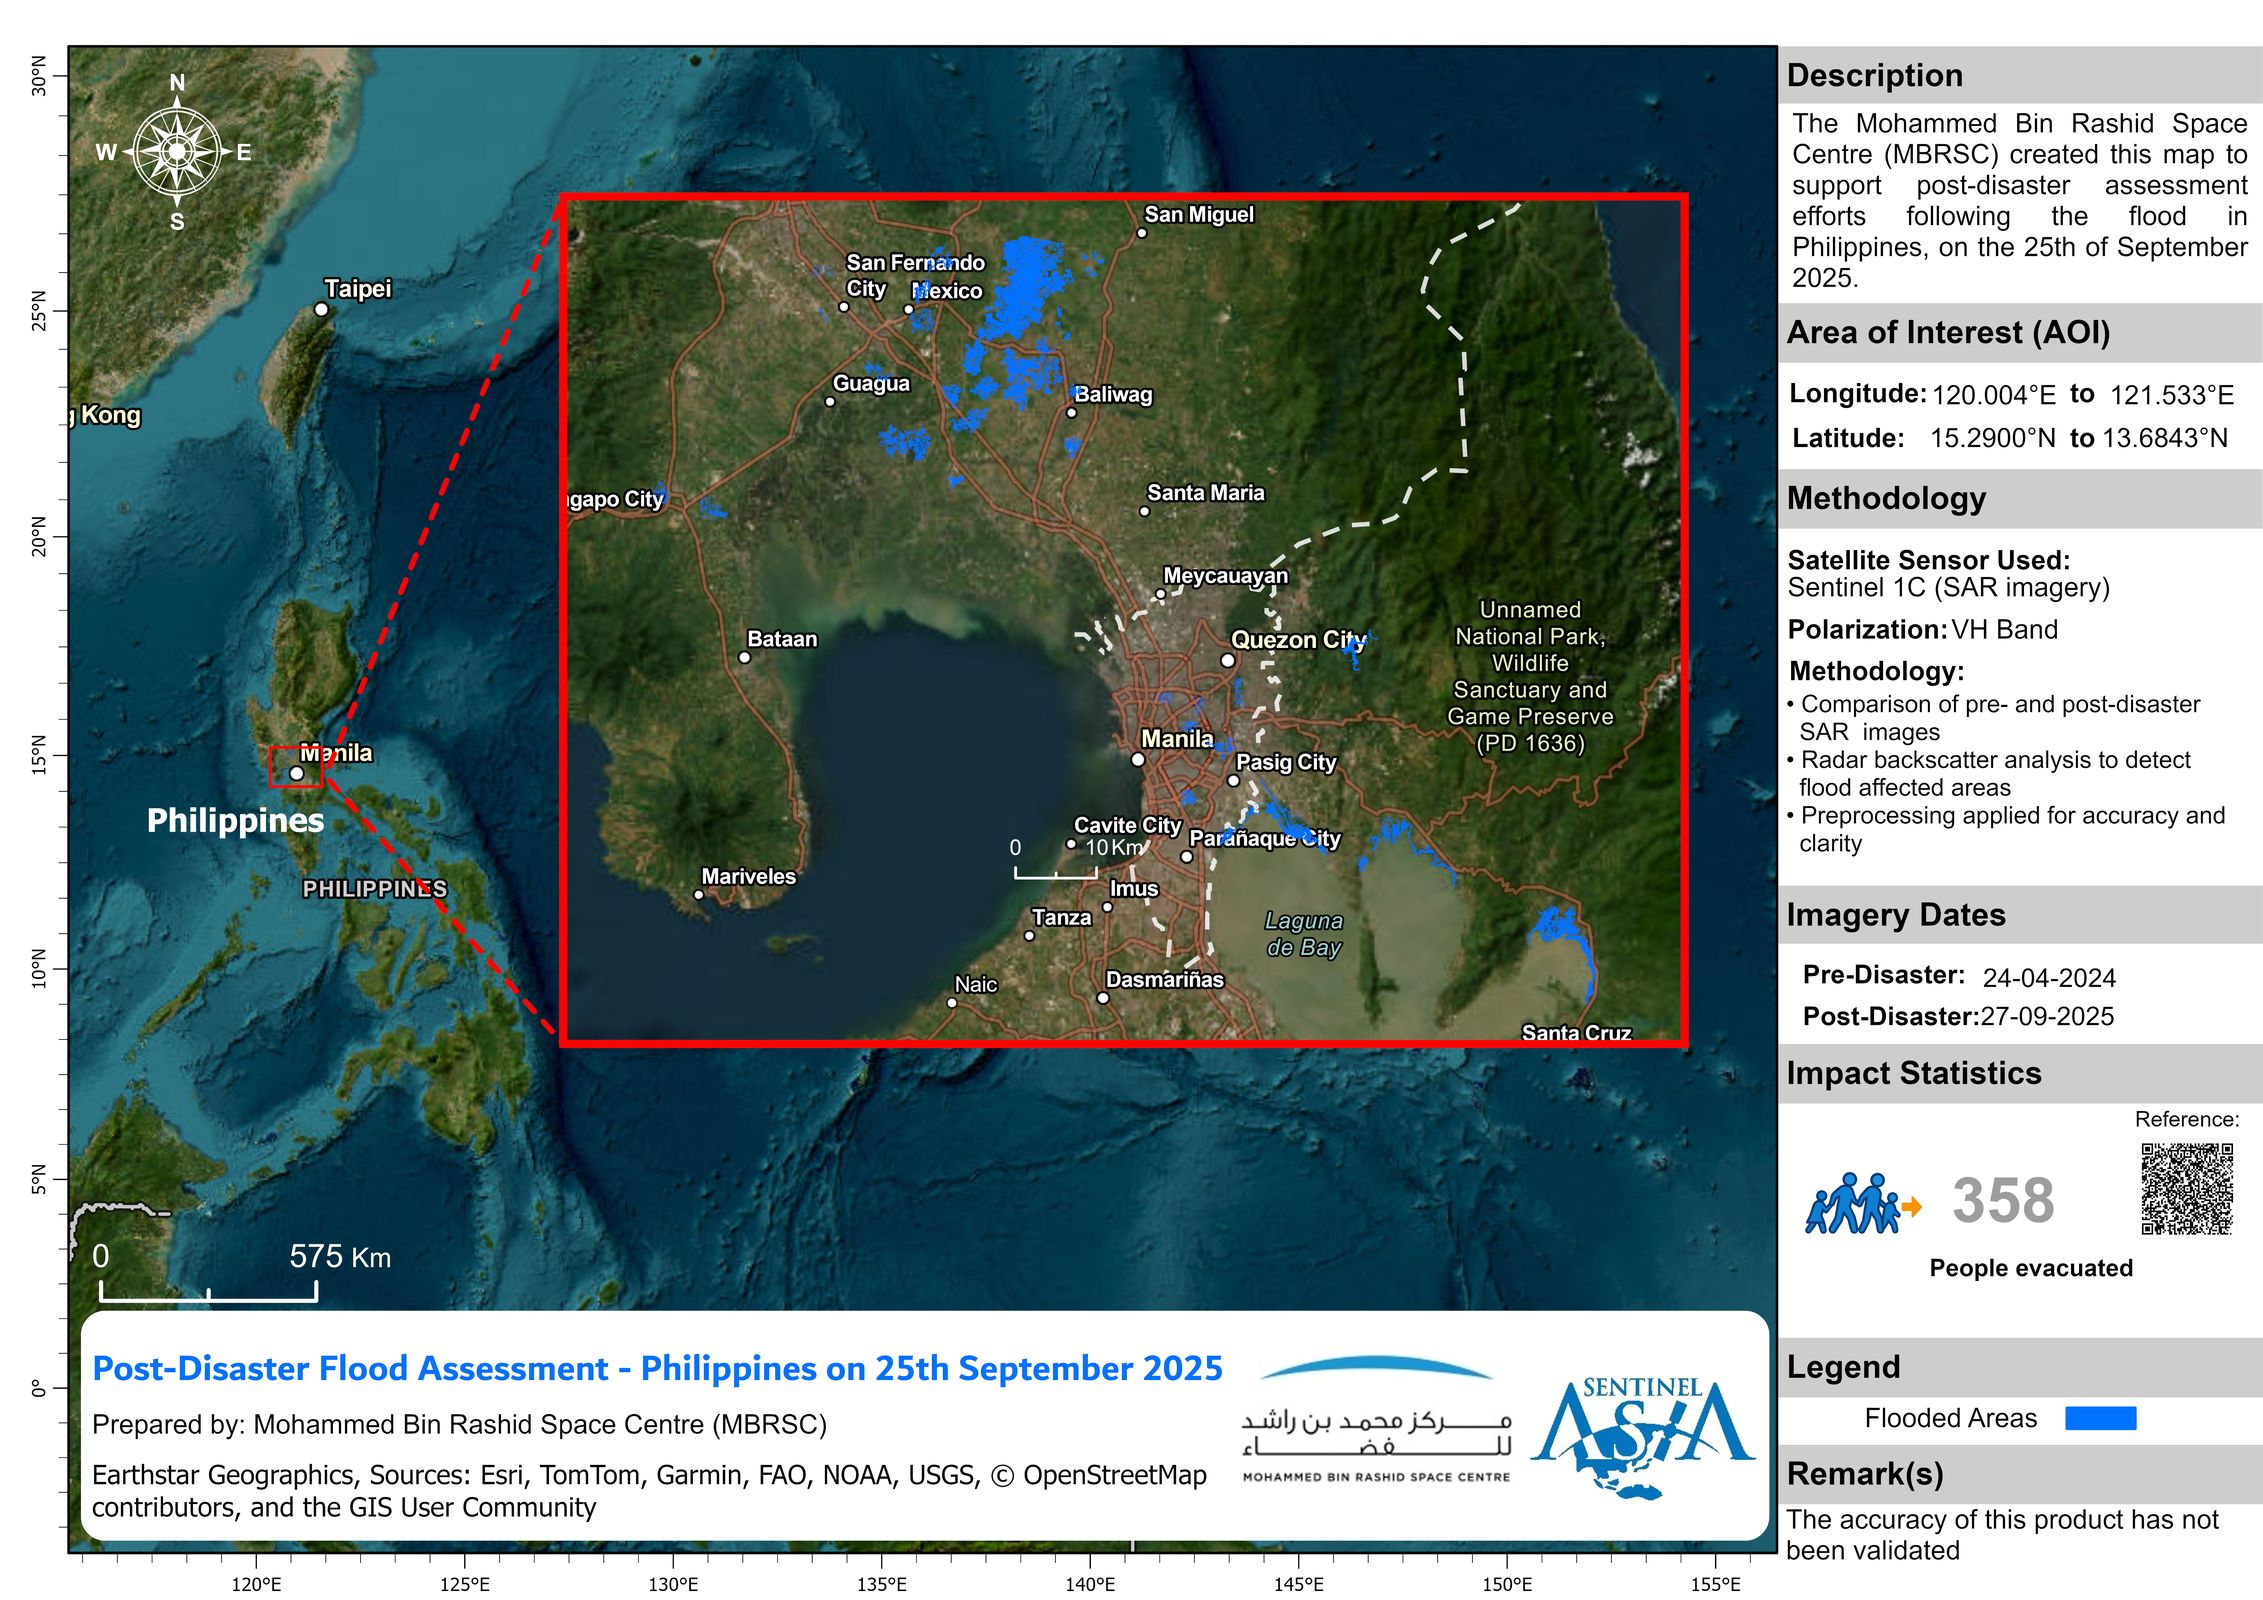Click the compass rose north arrow icon

pyautogui.click(x=177, y=152)
